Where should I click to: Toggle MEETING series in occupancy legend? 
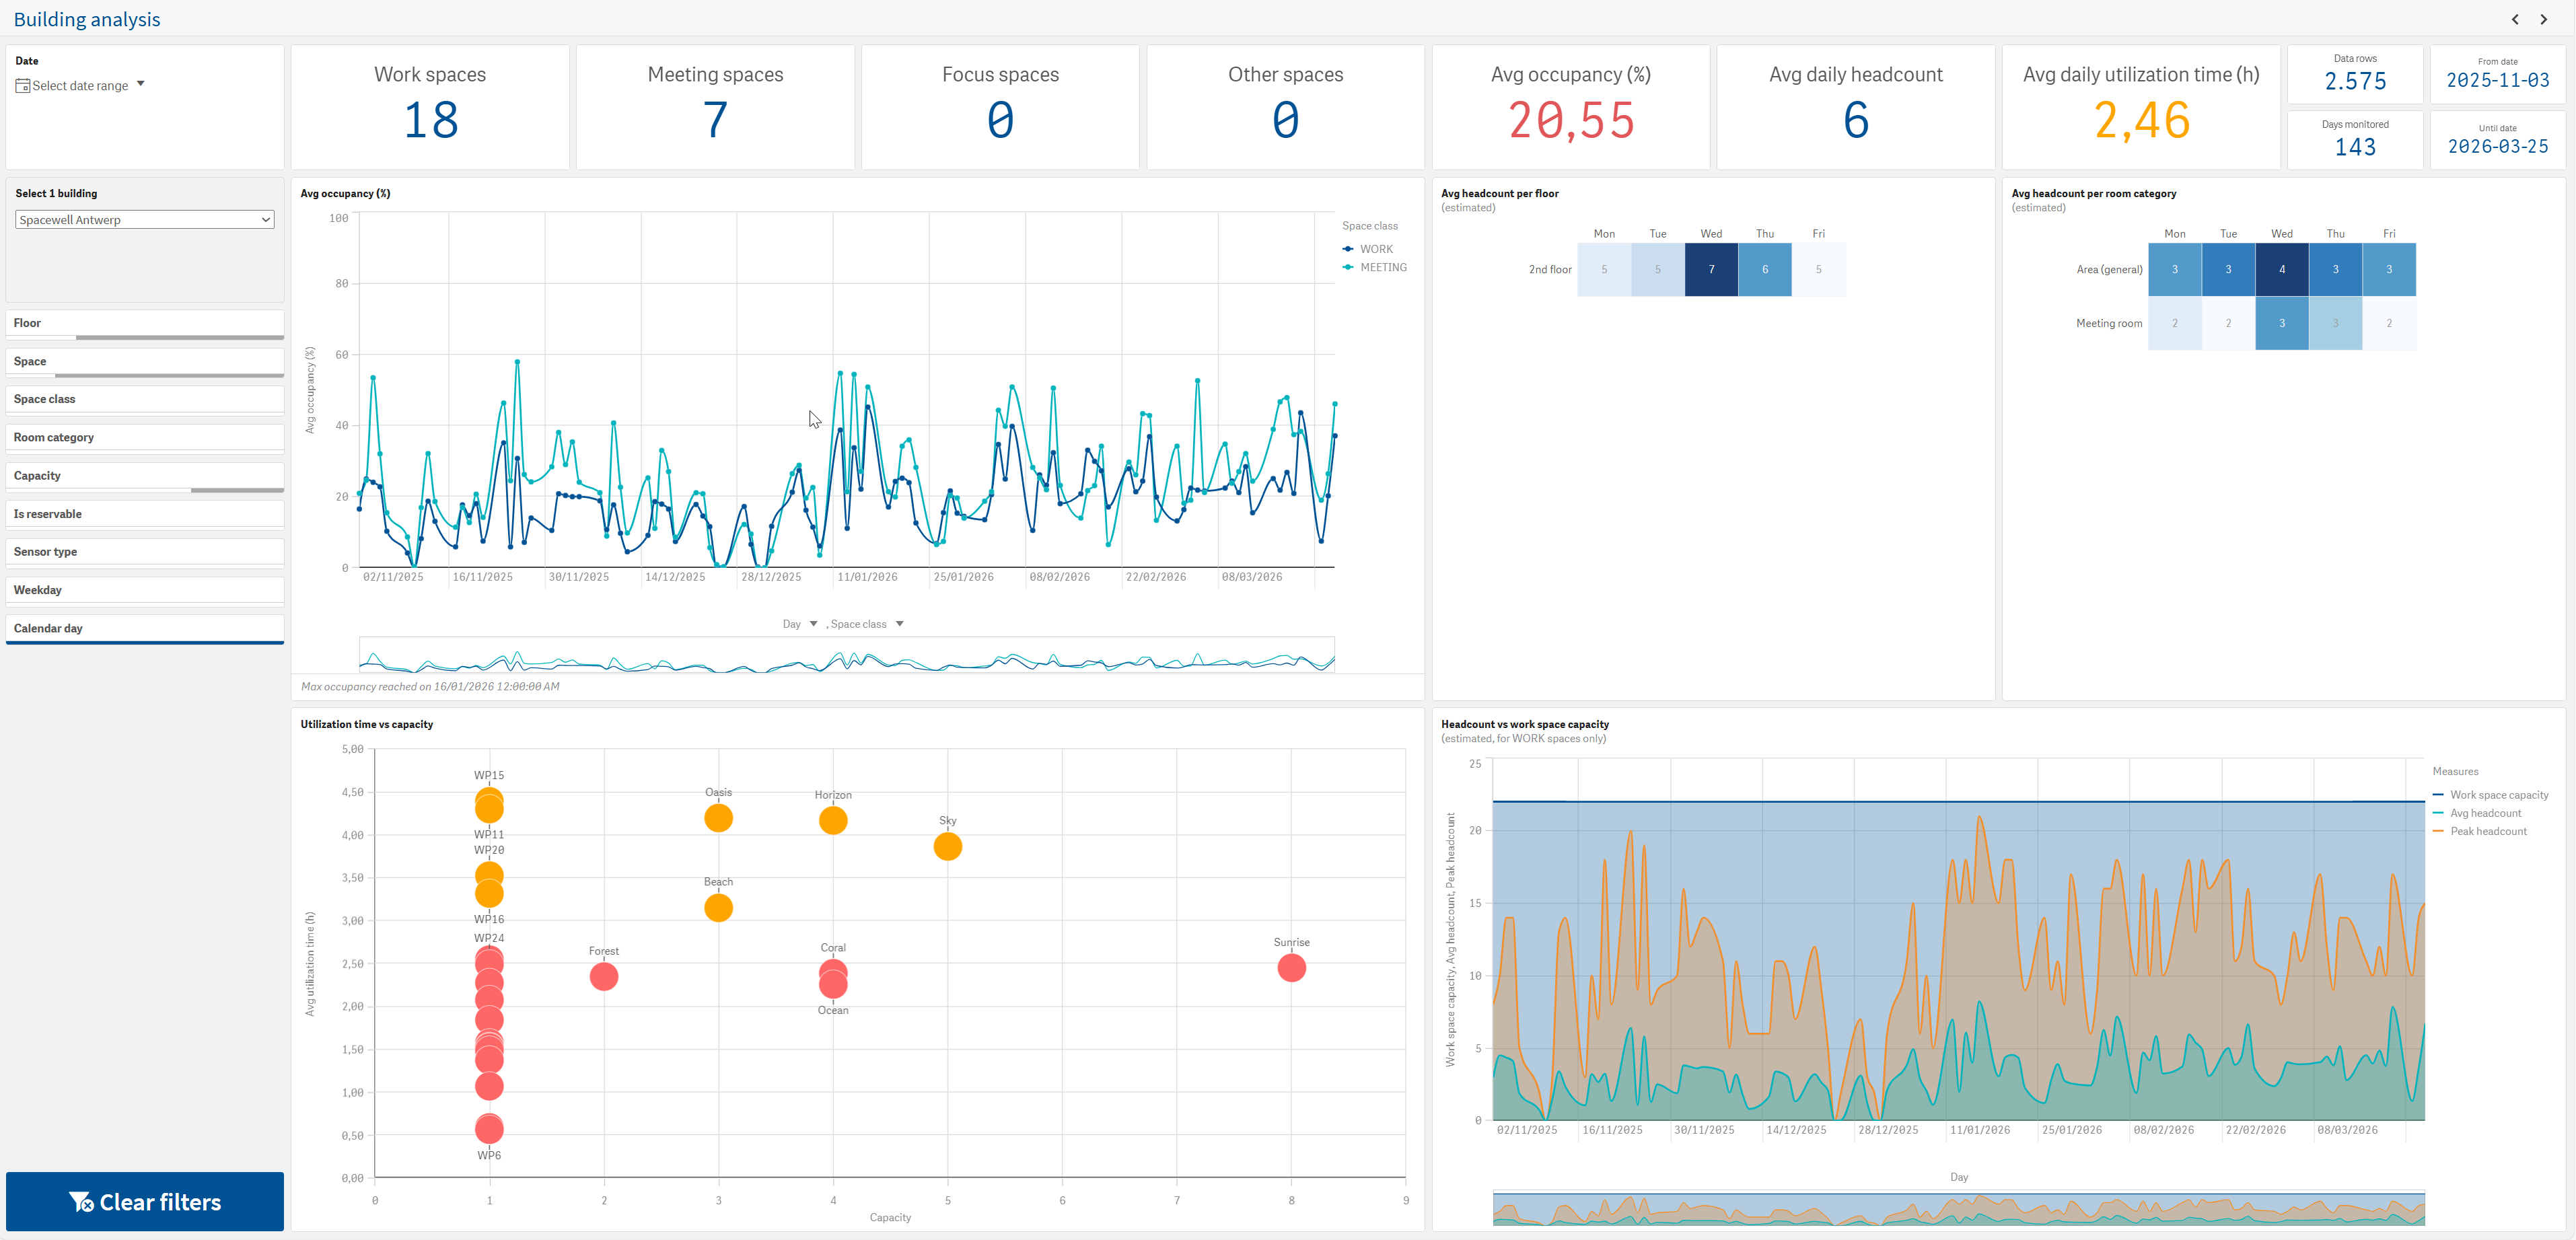pos(1375,267)
